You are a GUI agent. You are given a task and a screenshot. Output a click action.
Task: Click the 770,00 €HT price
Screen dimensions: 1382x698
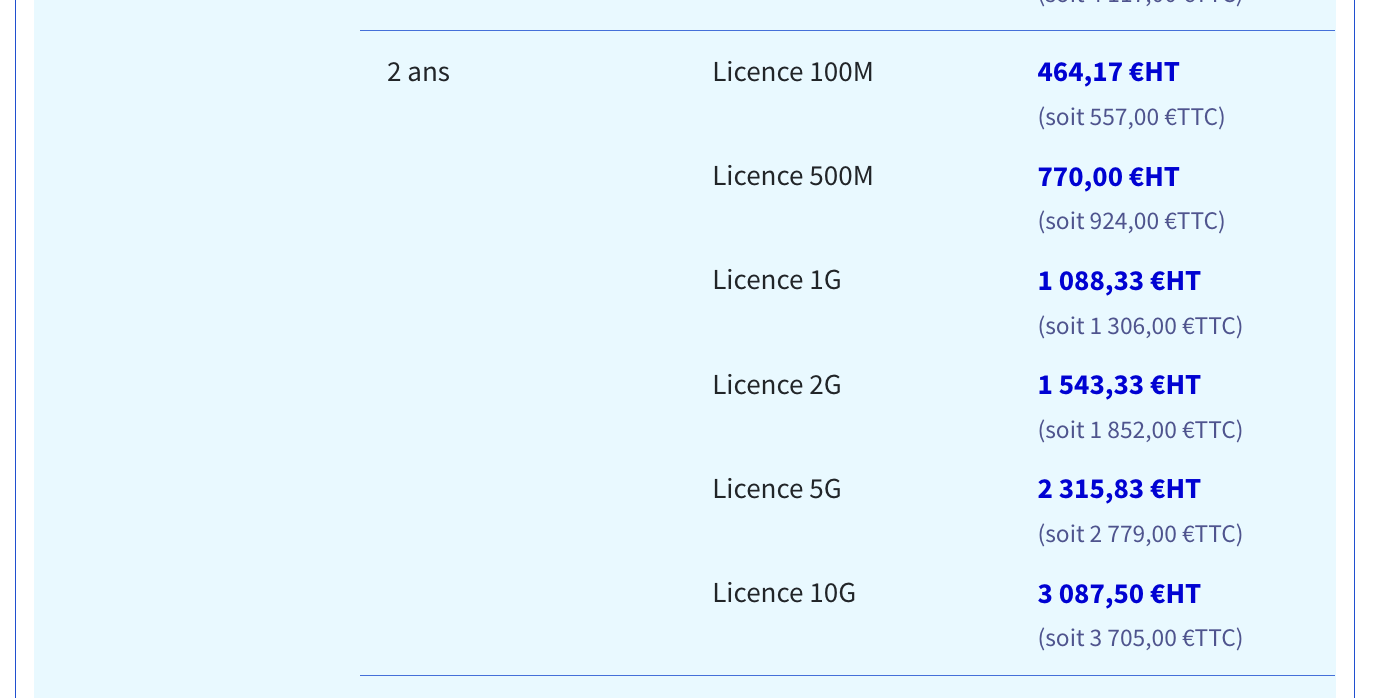pos(1108,177)
